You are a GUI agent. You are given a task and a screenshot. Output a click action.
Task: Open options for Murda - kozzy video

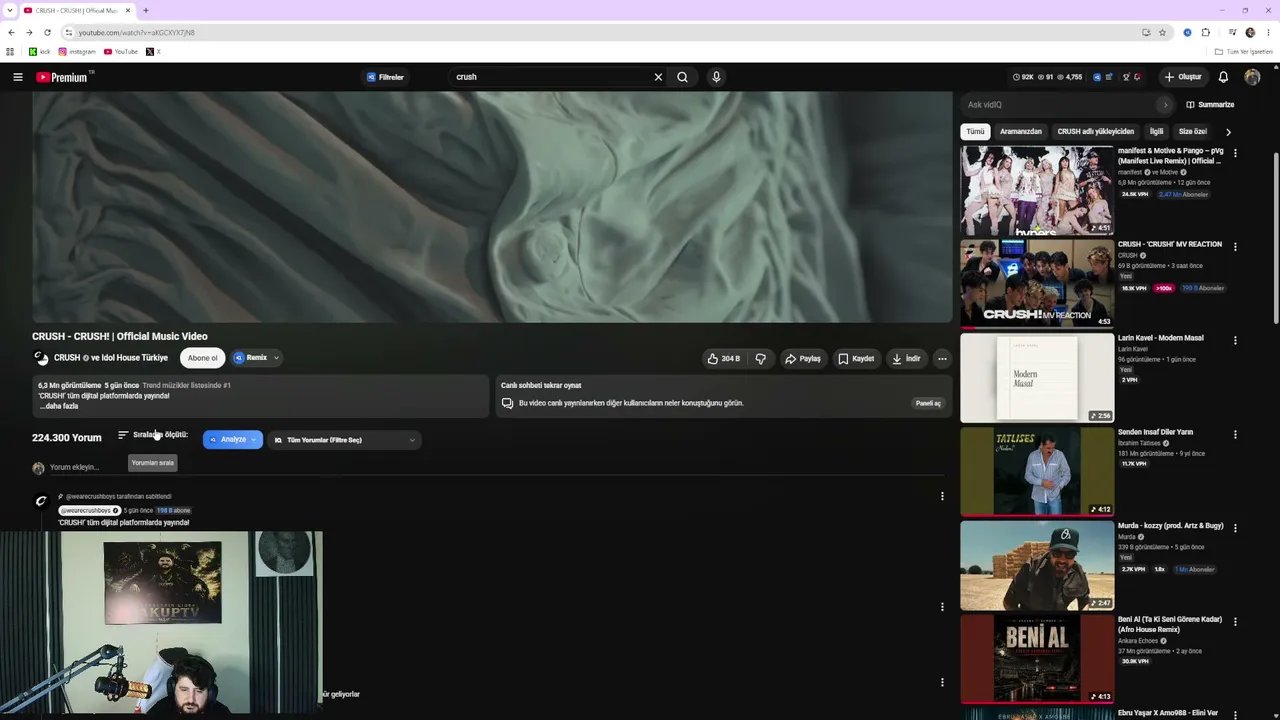(x=1235, y=528)
